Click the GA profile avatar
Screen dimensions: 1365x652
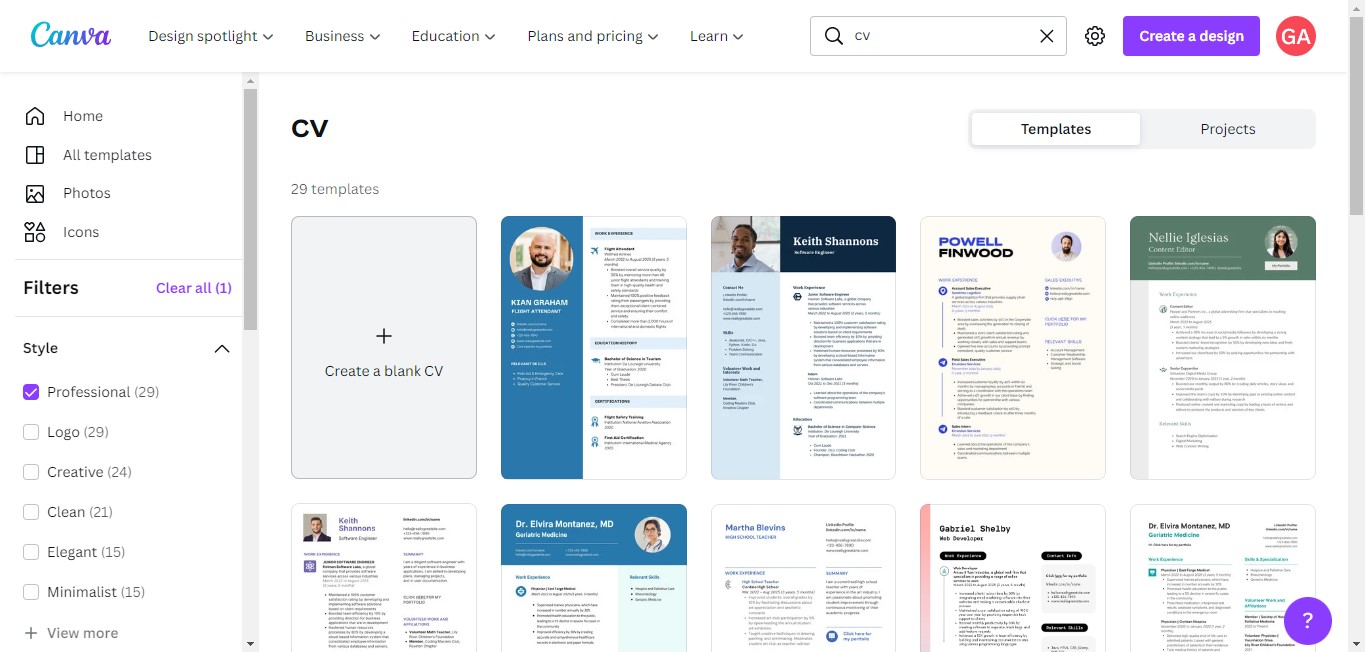coord(1295,36)
